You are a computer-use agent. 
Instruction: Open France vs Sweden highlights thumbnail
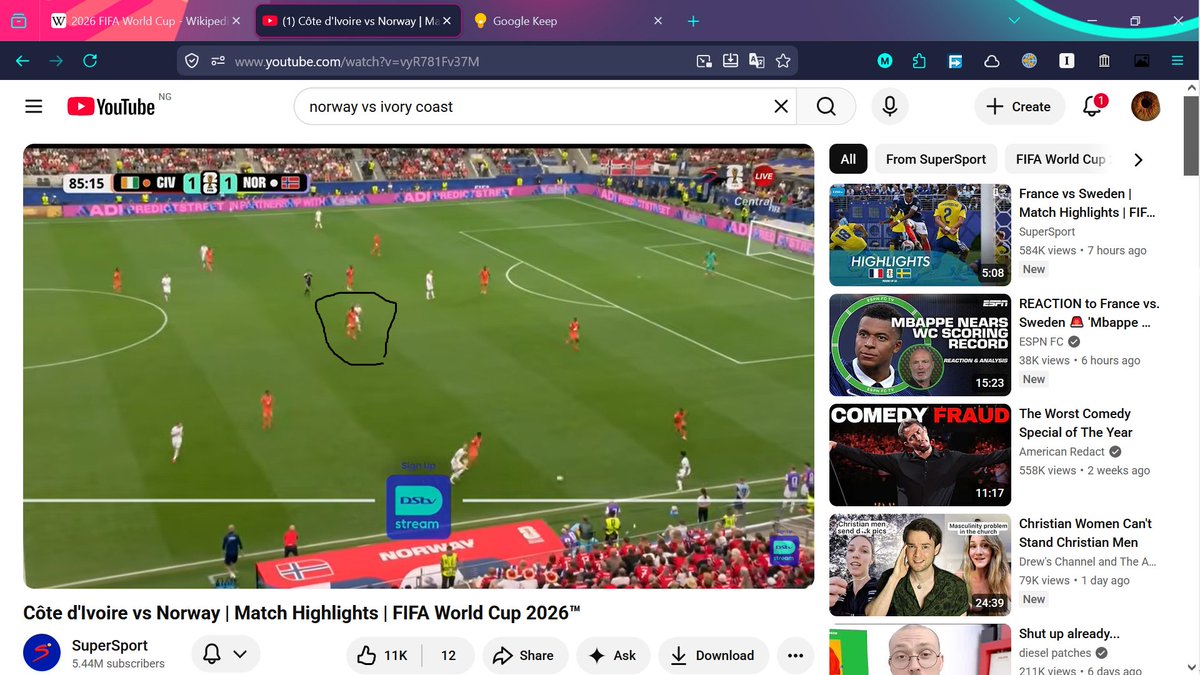point(920,235)
